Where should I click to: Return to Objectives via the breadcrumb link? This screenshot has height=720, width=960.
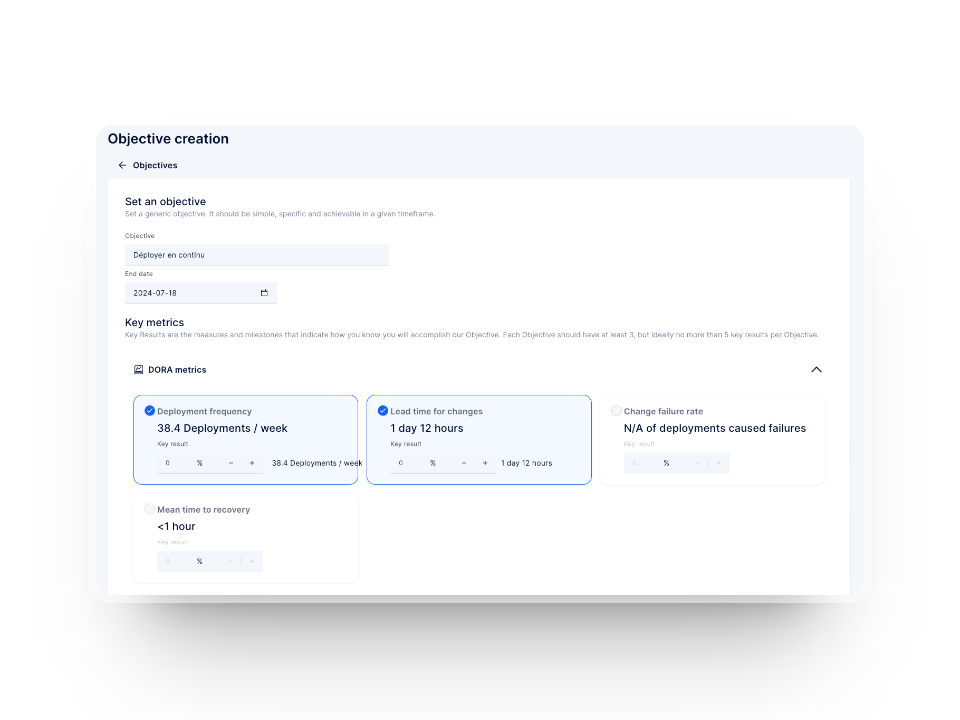(156, 165)
